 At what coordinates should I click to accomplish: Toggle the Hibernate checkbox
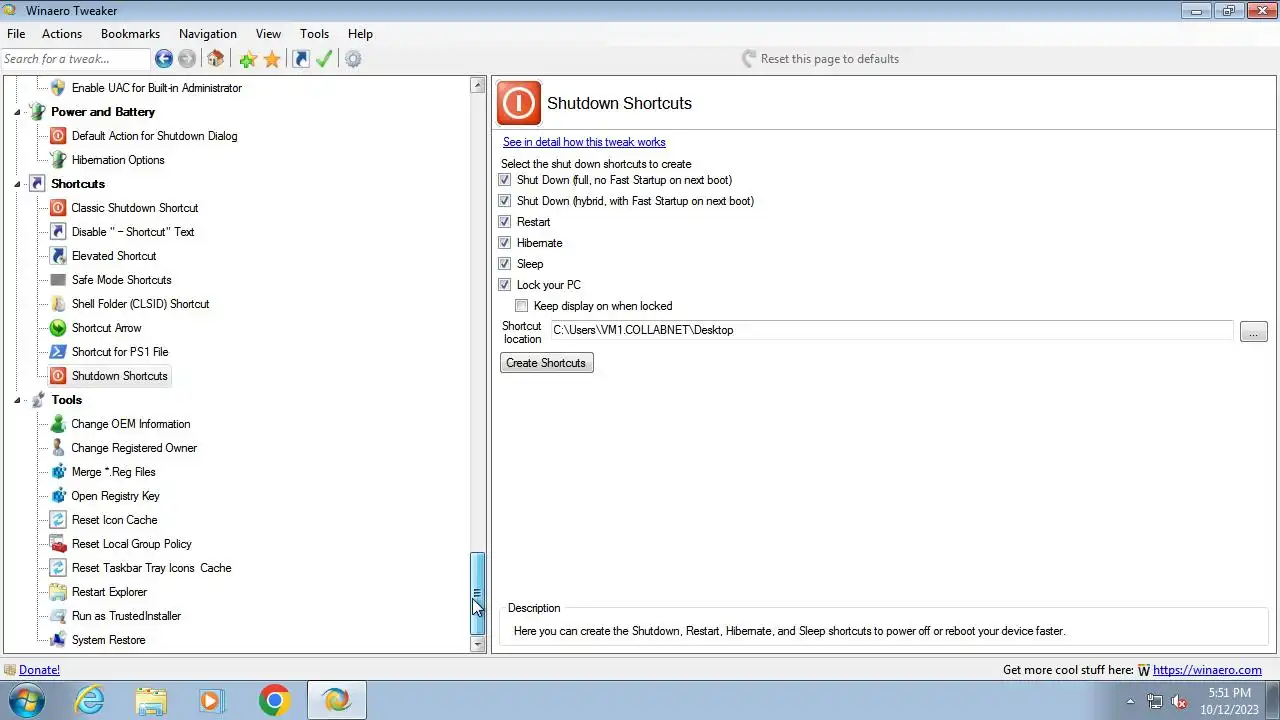[505, 243]
